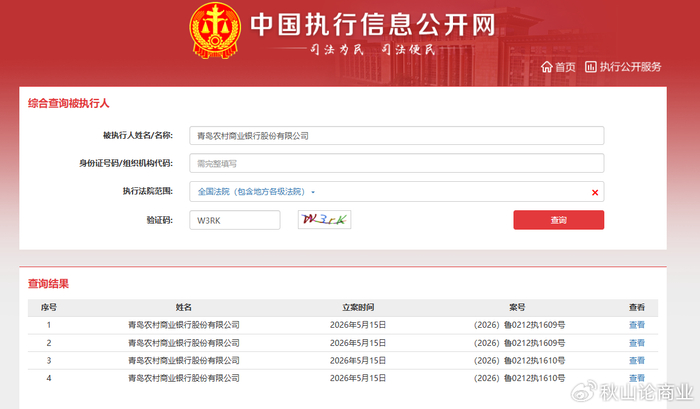Image resolution: width=700 pixels, height=409 pixels.
Task: Click the house icon beside 首页
Action: (x=546, y=67)
